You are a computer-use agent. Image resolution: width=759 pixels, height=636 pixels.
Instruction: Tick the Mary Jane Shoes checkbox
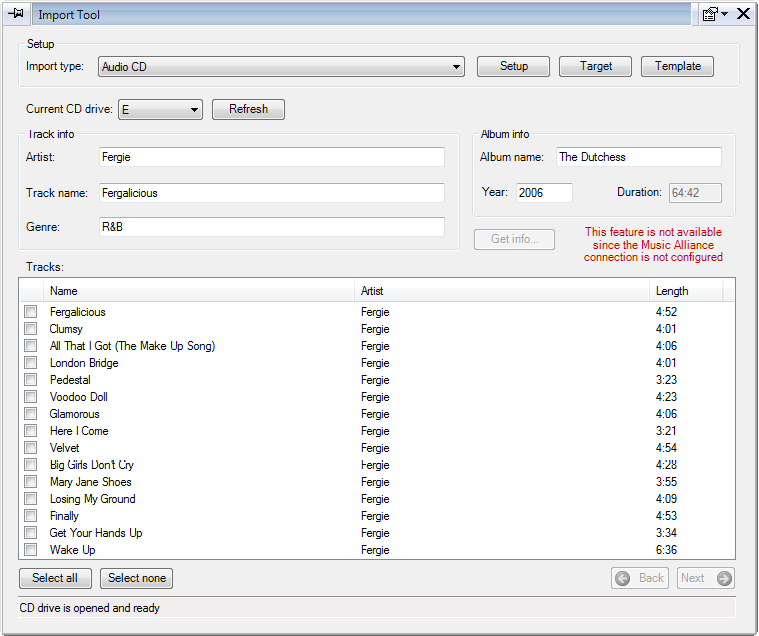click(x=30, y=482)
